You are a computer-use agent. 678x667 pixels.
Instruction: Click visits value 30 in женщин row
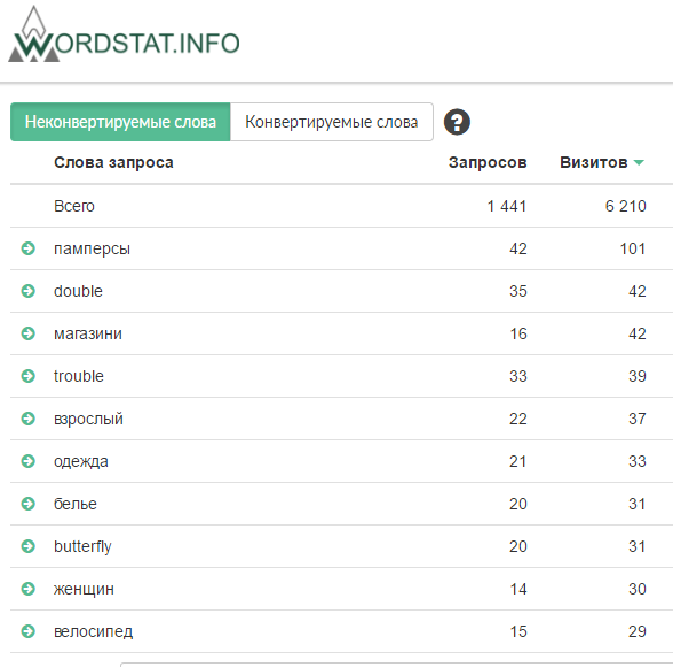[637, 589]
